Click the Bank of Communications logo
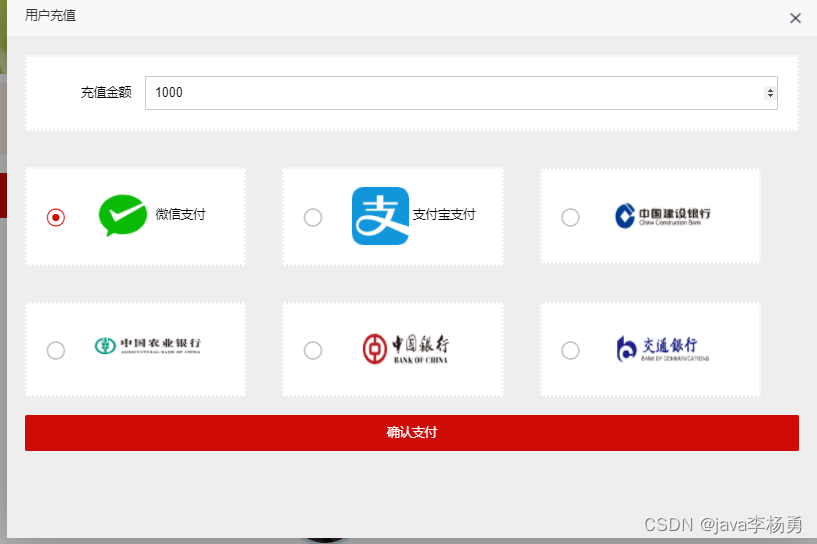817x544 pixels. pos(663,349)
